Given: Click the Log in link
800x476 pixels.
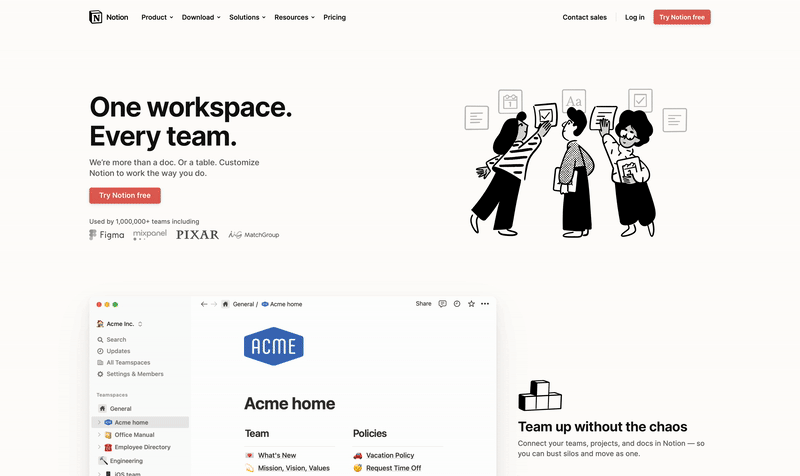Looking at the screenshot, I should (634, 17).
